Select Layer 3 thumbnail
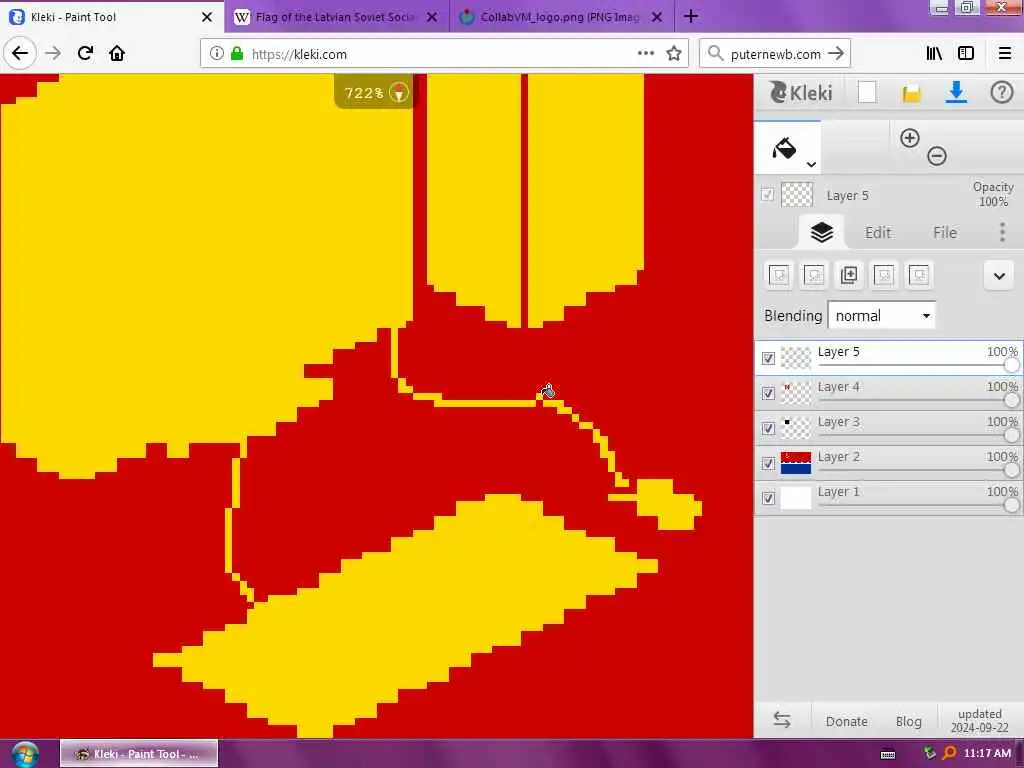This screenshot has height=768, width=1024. tap(795, 428)
